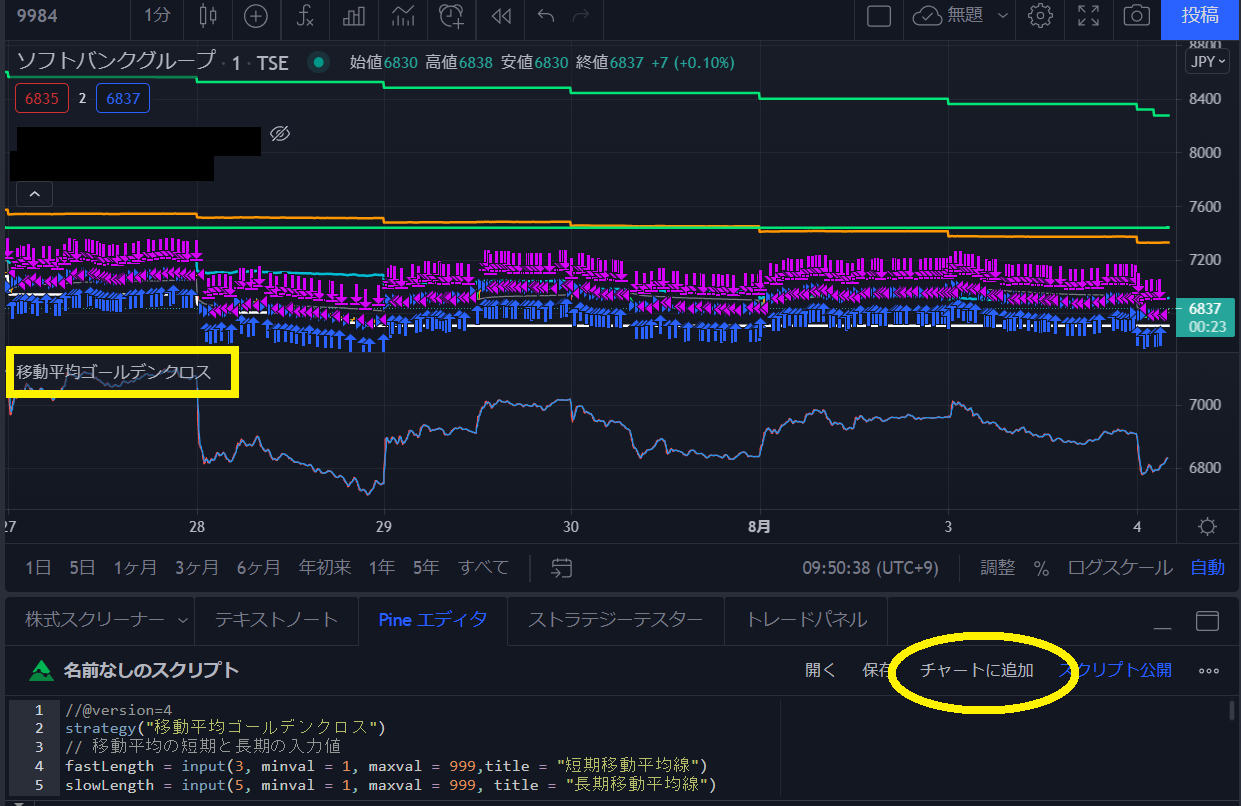Open the Pine editor three-dots more menu
The image size is (1241, 806).
click(x=1208, y=671)
